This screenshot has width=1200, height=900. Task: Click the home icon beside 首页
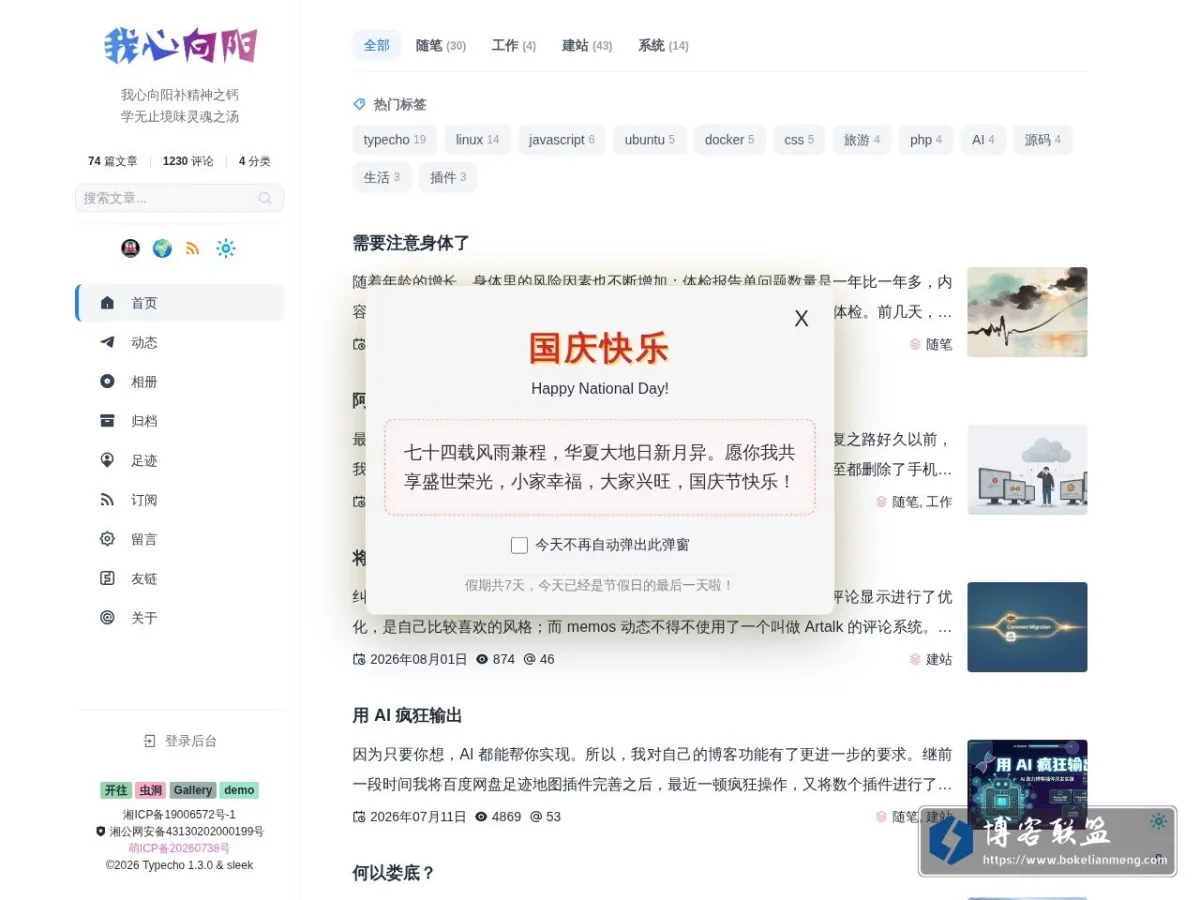tap(107, 303)
